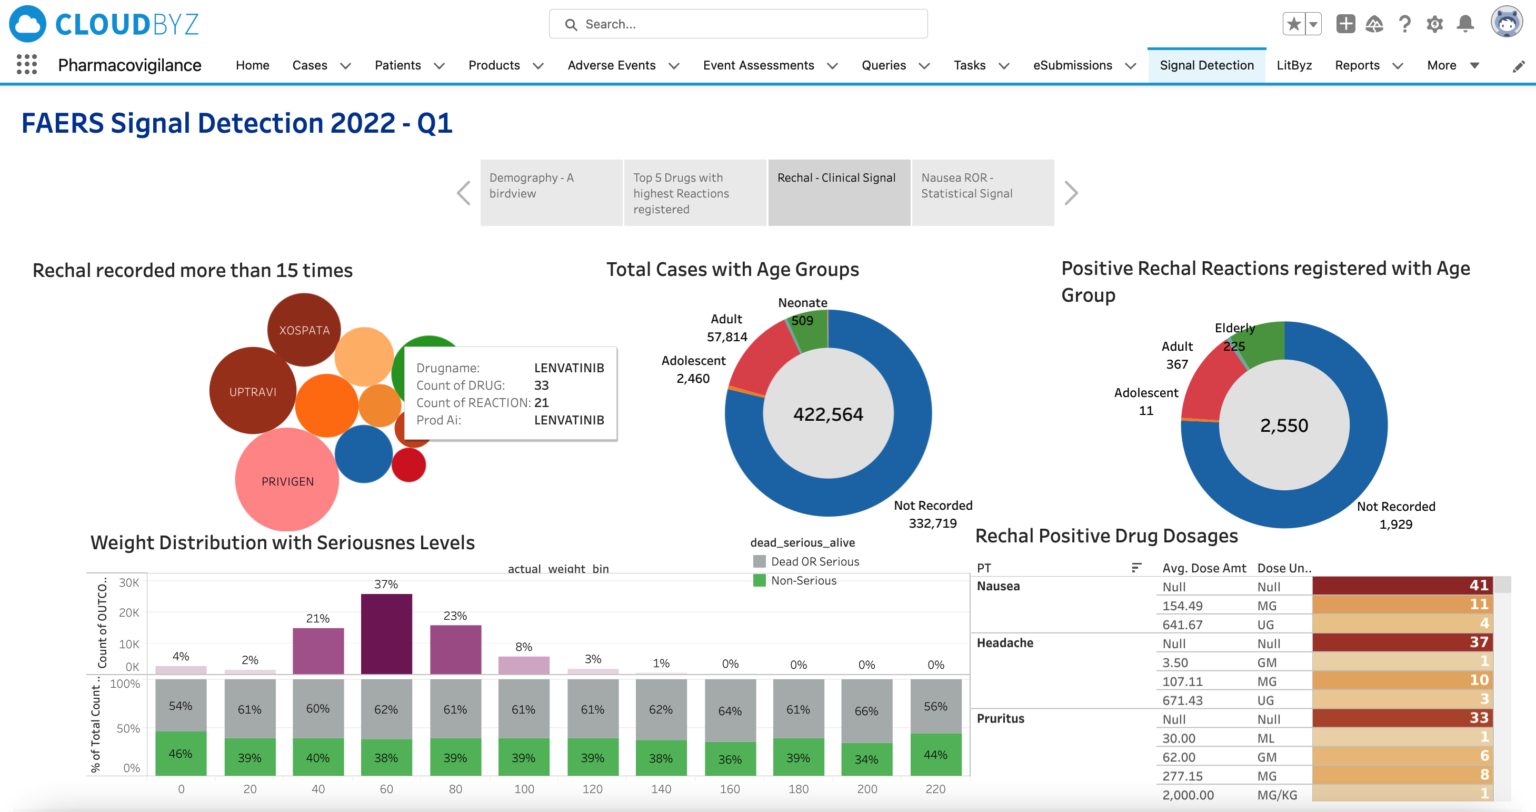Click the Salesforce Help question mark icon
Viewport: 1536px width, 812px height.
tap(1405, 23)
